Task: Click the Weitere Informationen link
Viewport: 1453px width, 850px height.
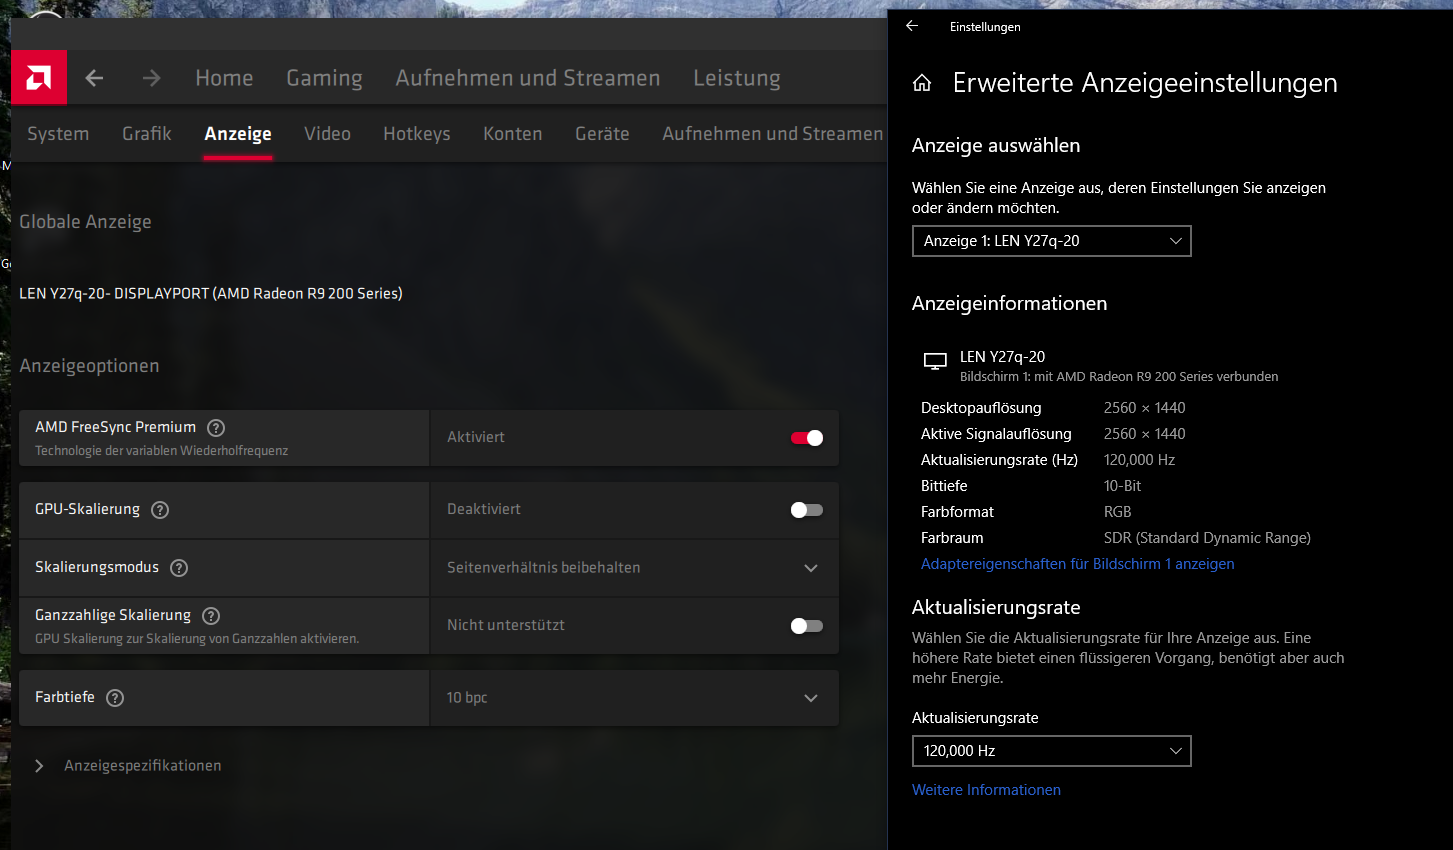Action: (986, 790)
